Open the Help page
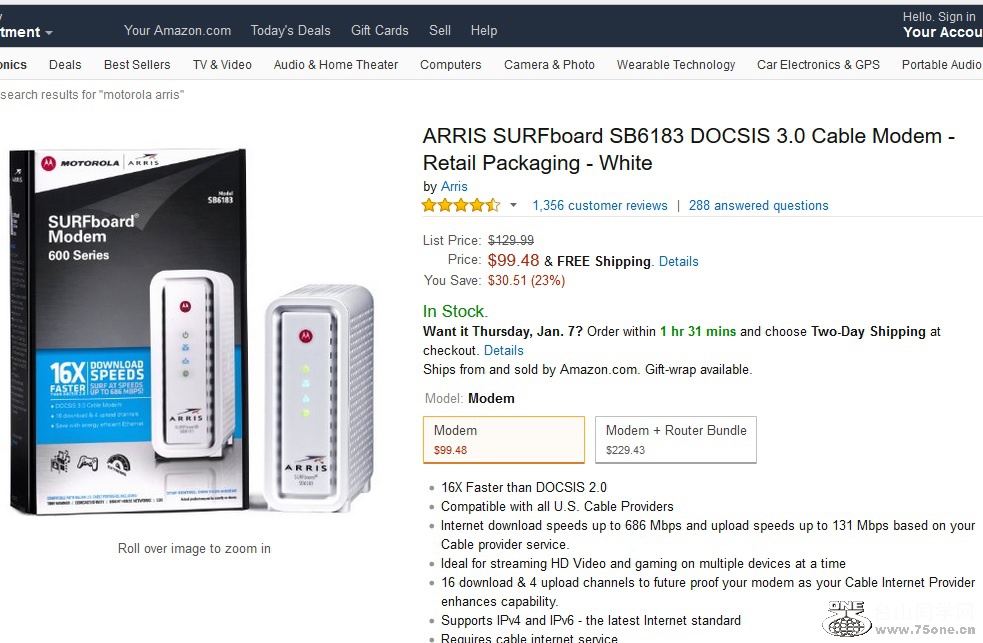The height and width of the screenshot is (643, 983). (x=484, y=30)
